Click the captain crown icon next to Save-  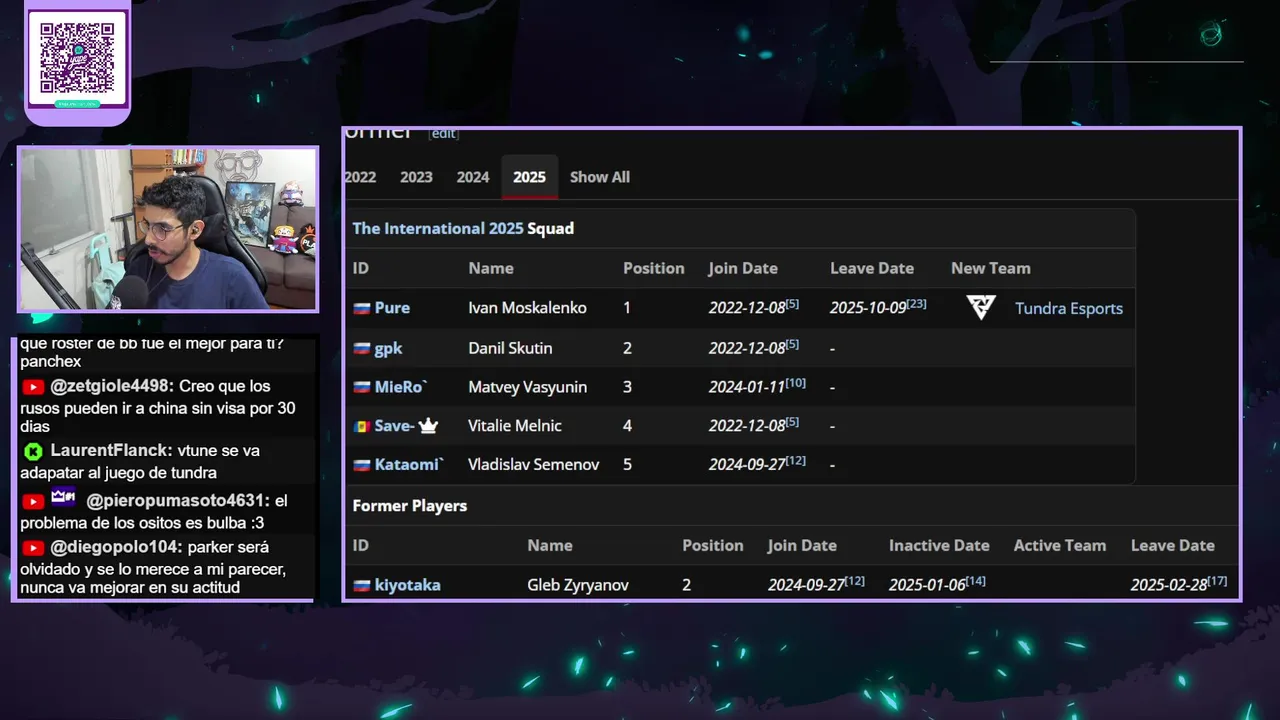(x=428, y=425)
